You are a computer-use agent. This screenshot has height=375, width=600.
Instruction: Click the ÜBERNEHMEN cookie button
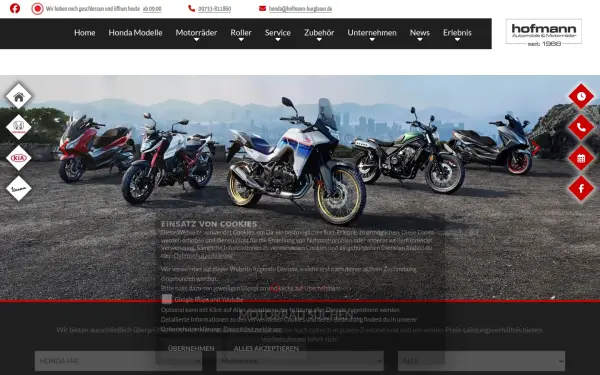pos(191,348)
